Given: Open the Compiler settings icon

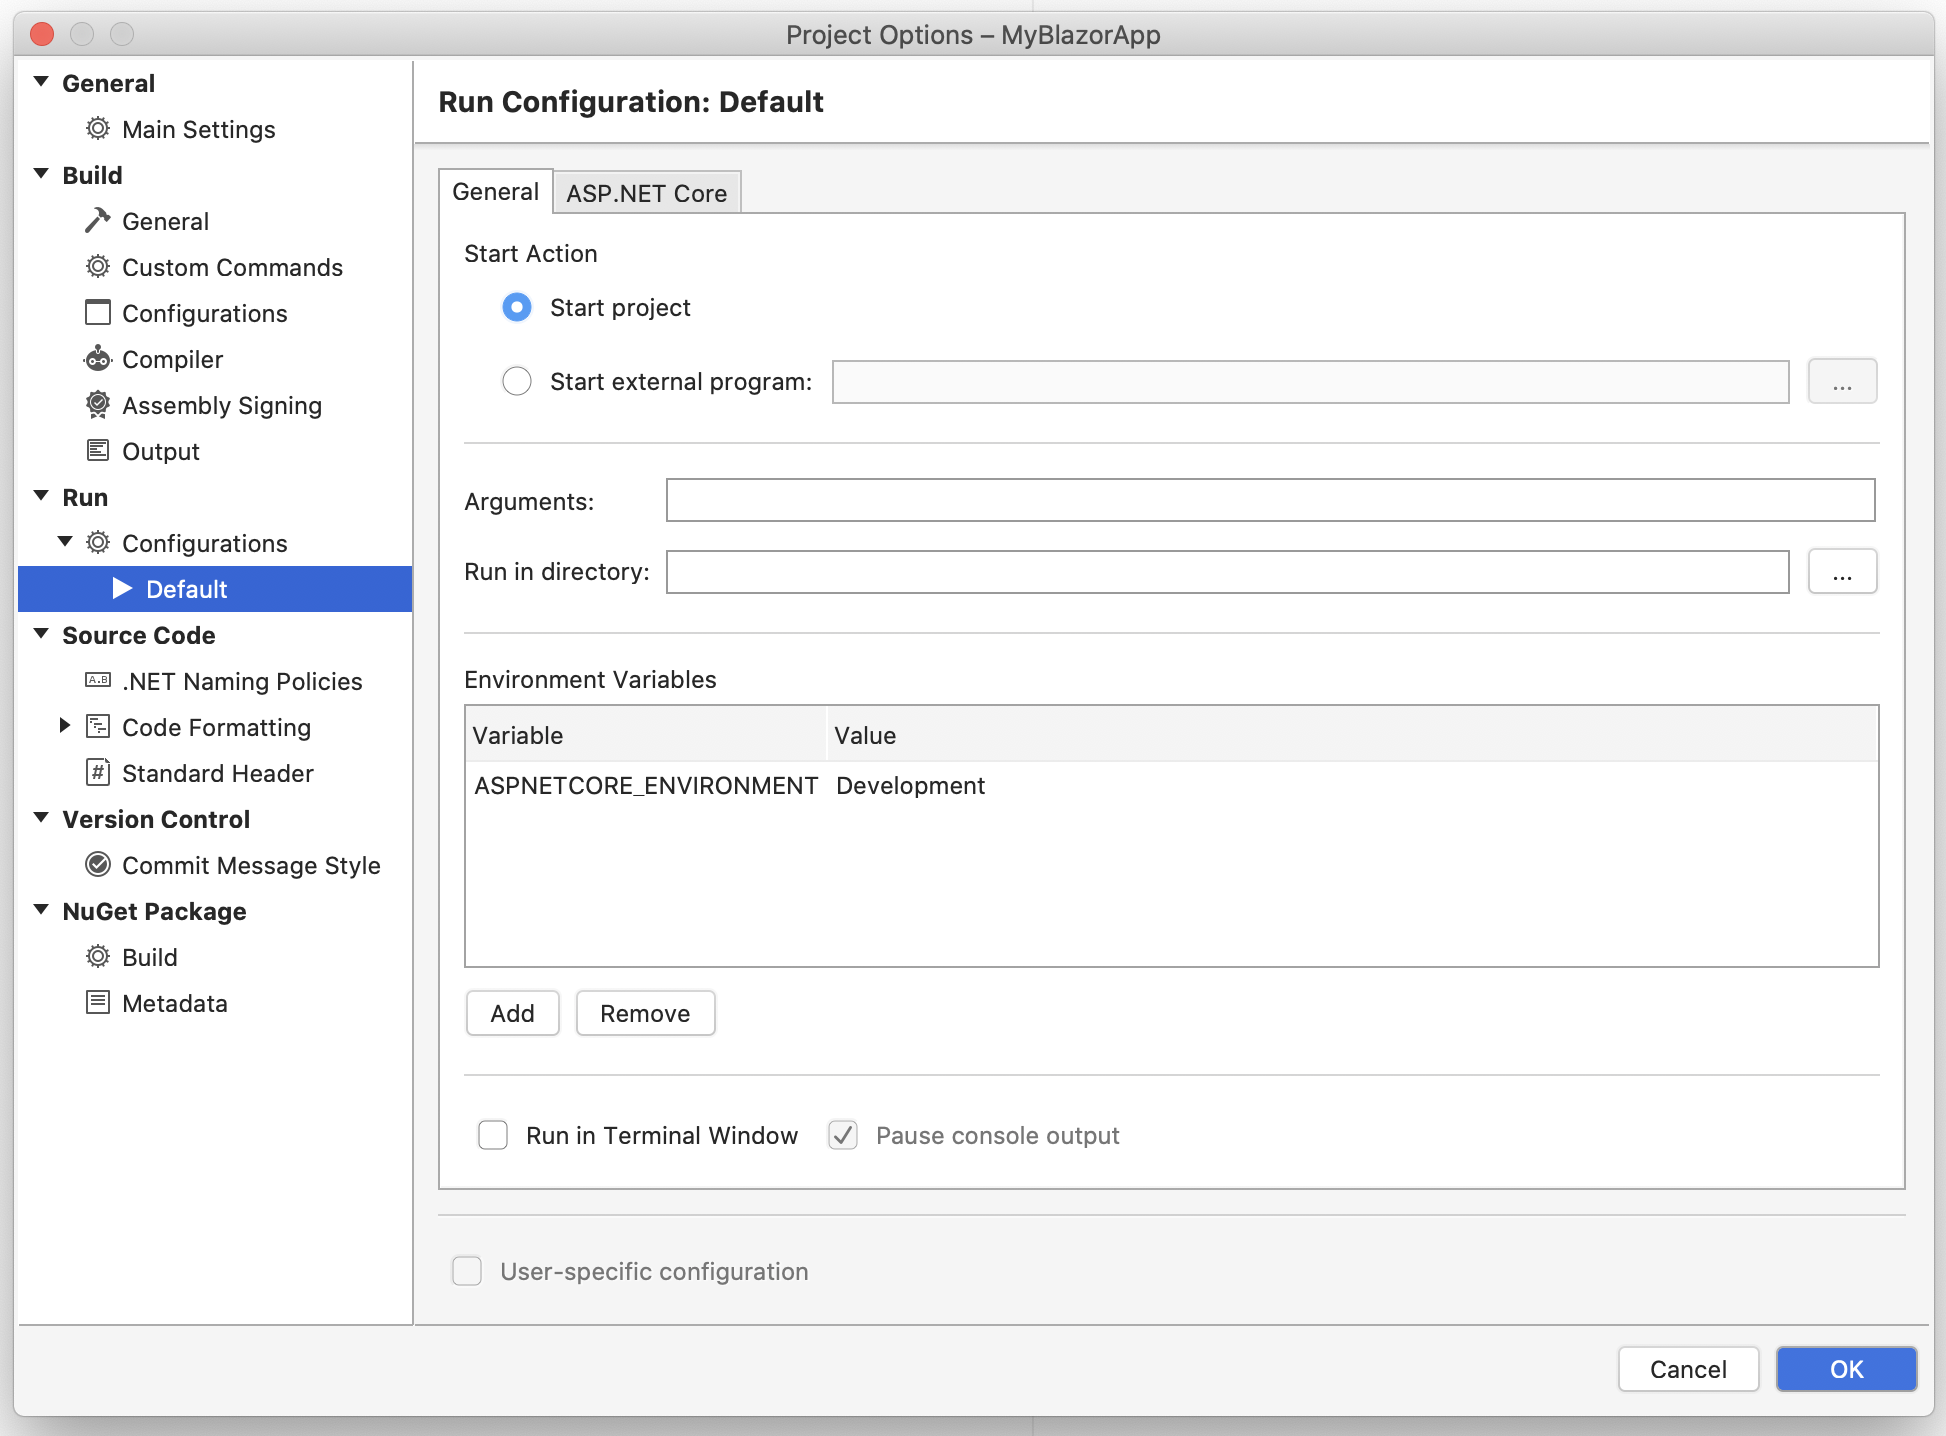Looking at the screenshot, I should coord(98,359).
